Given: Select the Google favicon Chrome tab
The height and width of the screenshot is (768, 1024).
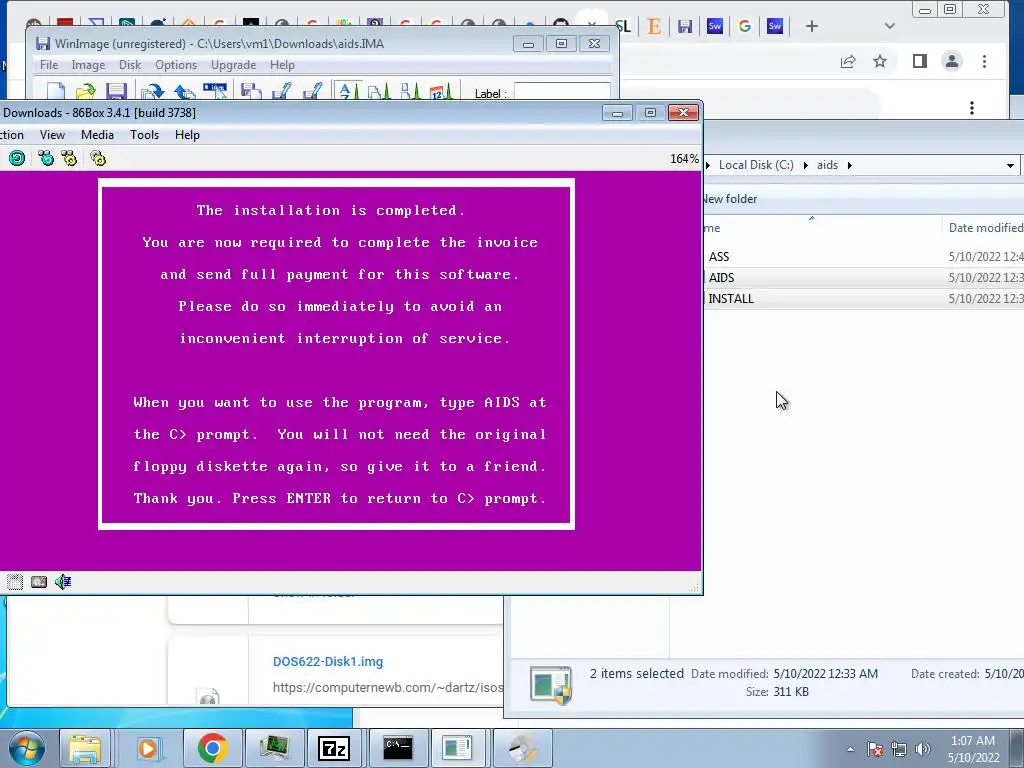Looking at the screenshot, I should pyautogui.click(x=744, y=26).
